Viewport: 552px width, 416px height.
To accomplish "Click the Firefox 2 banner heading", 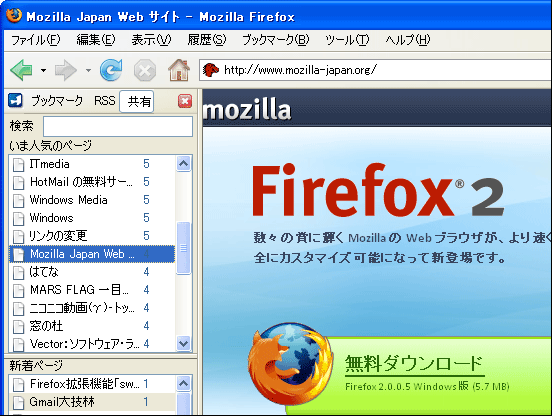I will pyautogui.click(x=378, y=191).
